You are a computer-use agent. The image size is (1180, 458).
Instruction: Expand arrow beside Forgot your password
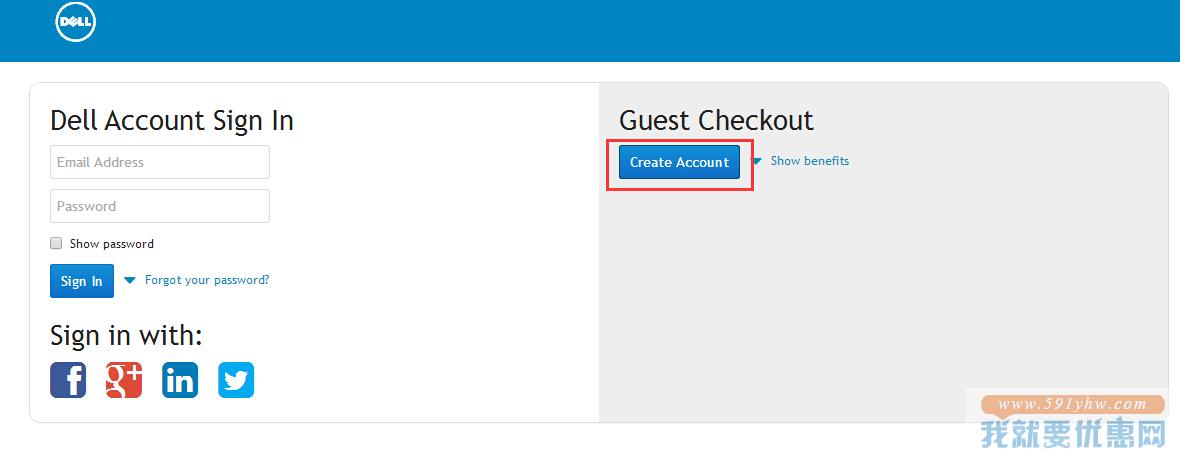coord(129,280)
